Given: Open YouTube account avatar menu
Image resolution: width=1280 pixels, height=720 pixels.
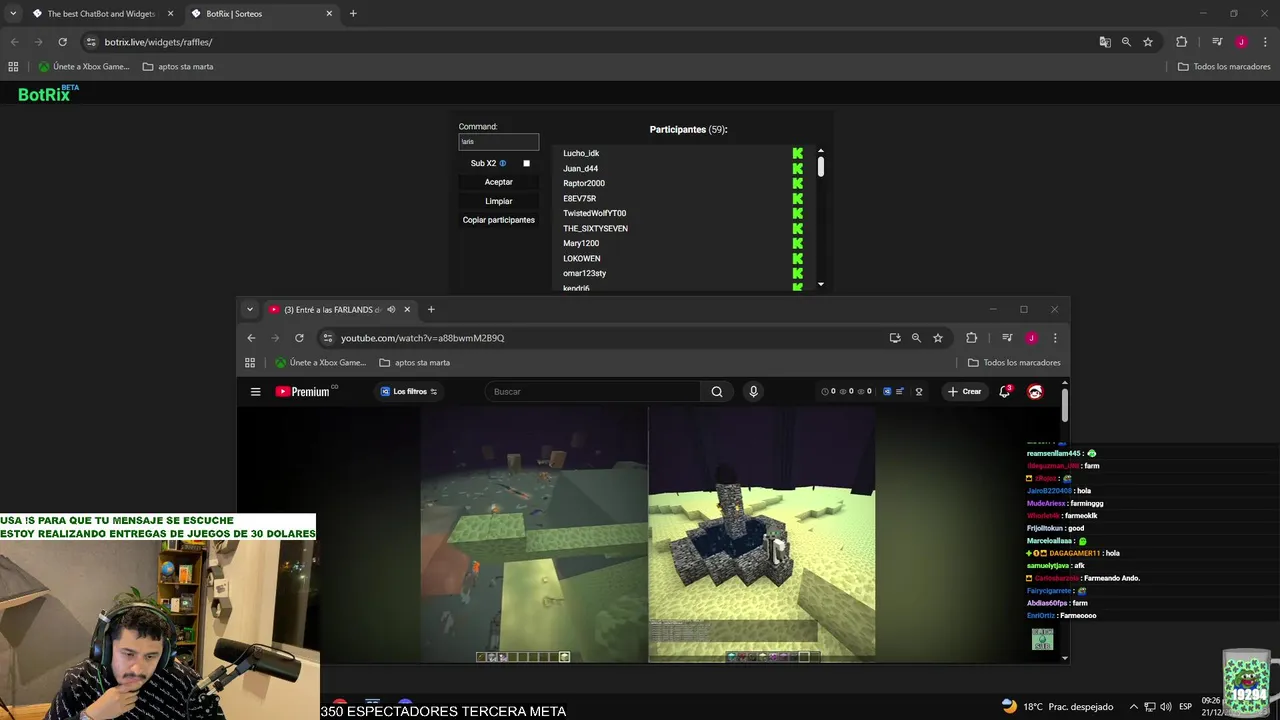Looking at the screenshot, I should pyautogui.click(x=1035, y=392).
